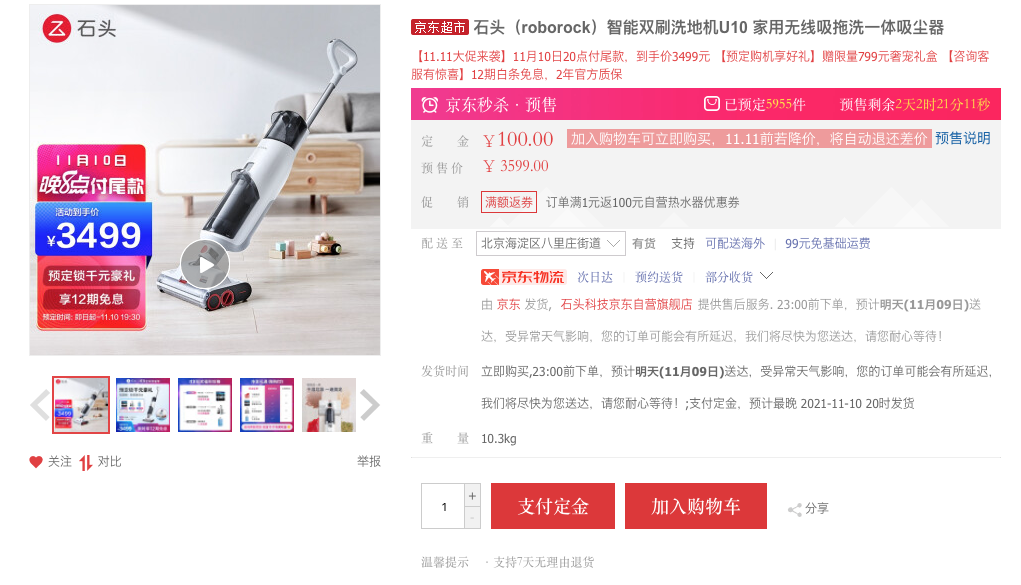Click the share icon next to 分享
1021x585 pixels.
794,509
